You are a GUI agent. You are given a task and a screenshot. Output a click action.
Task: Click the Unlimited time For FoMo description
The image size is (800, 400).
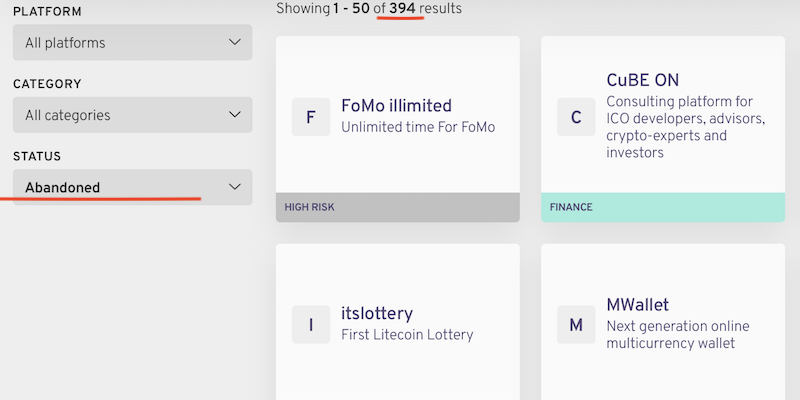tap(418, 128)
